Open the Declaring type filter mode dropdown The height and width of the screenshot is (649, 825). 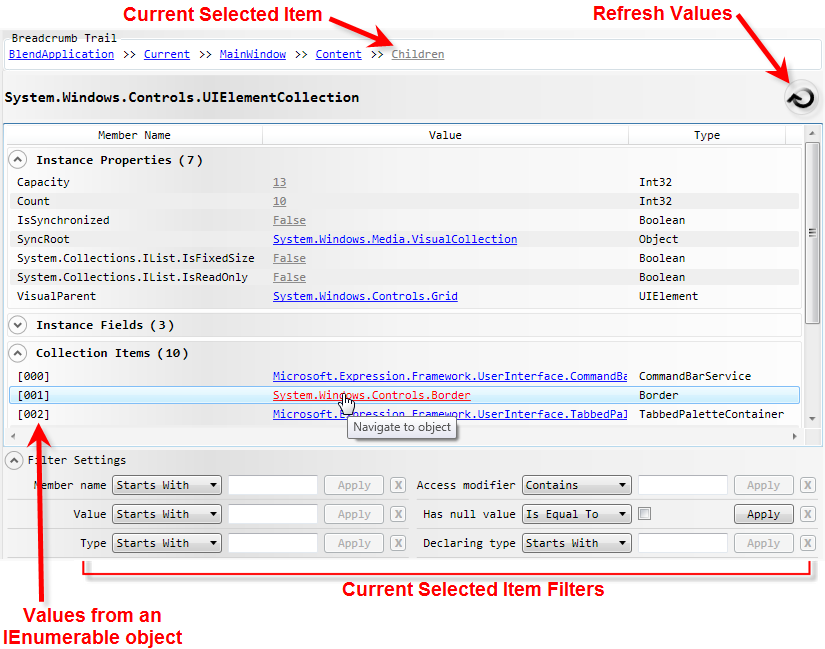tap(577, 543)
